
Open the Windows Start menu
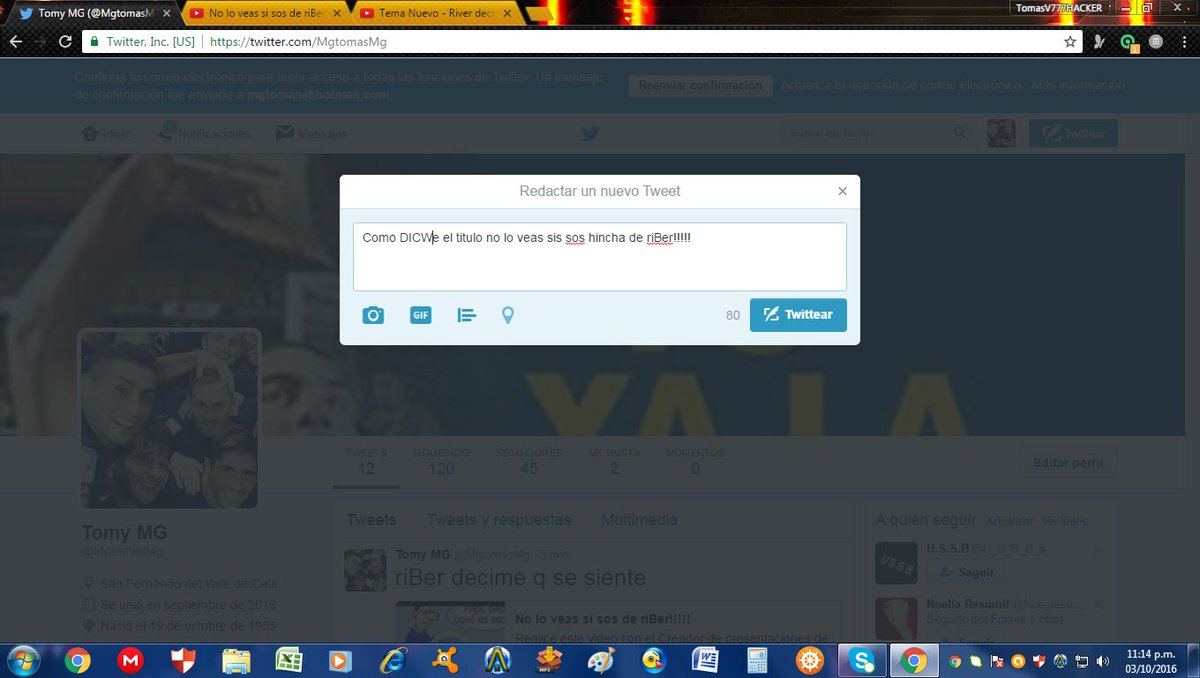[22, 660]
